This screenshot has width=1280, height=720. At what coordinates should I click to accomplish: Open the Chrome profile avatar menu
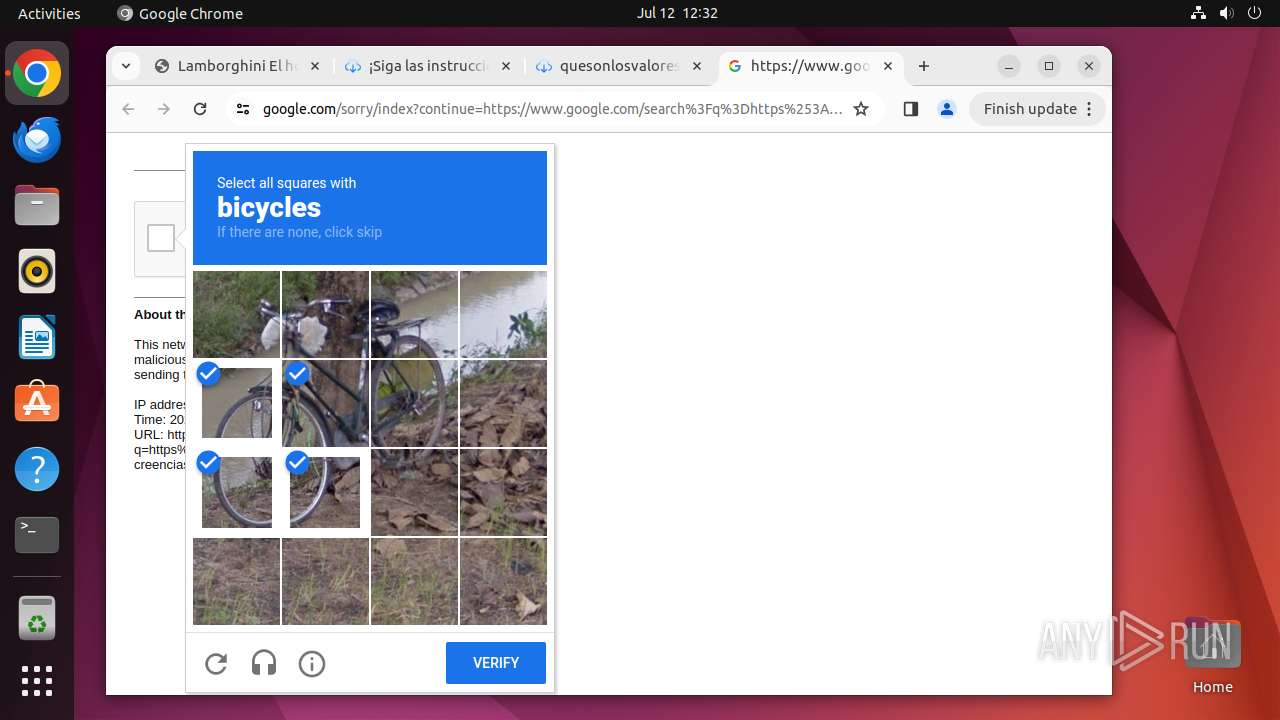click(947, 109)
